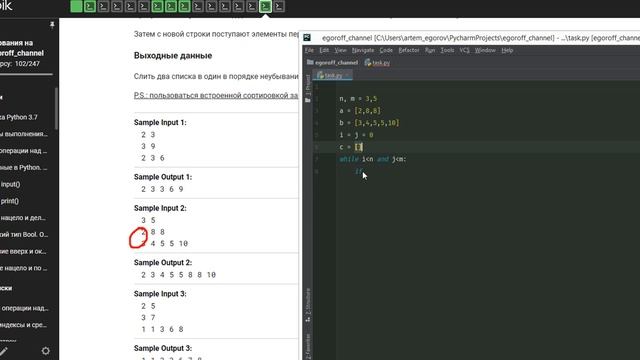This screenshot has height=360, width=640.
Task: Click code line 'i = j = 0'
Action: click(x=356, y=135)
